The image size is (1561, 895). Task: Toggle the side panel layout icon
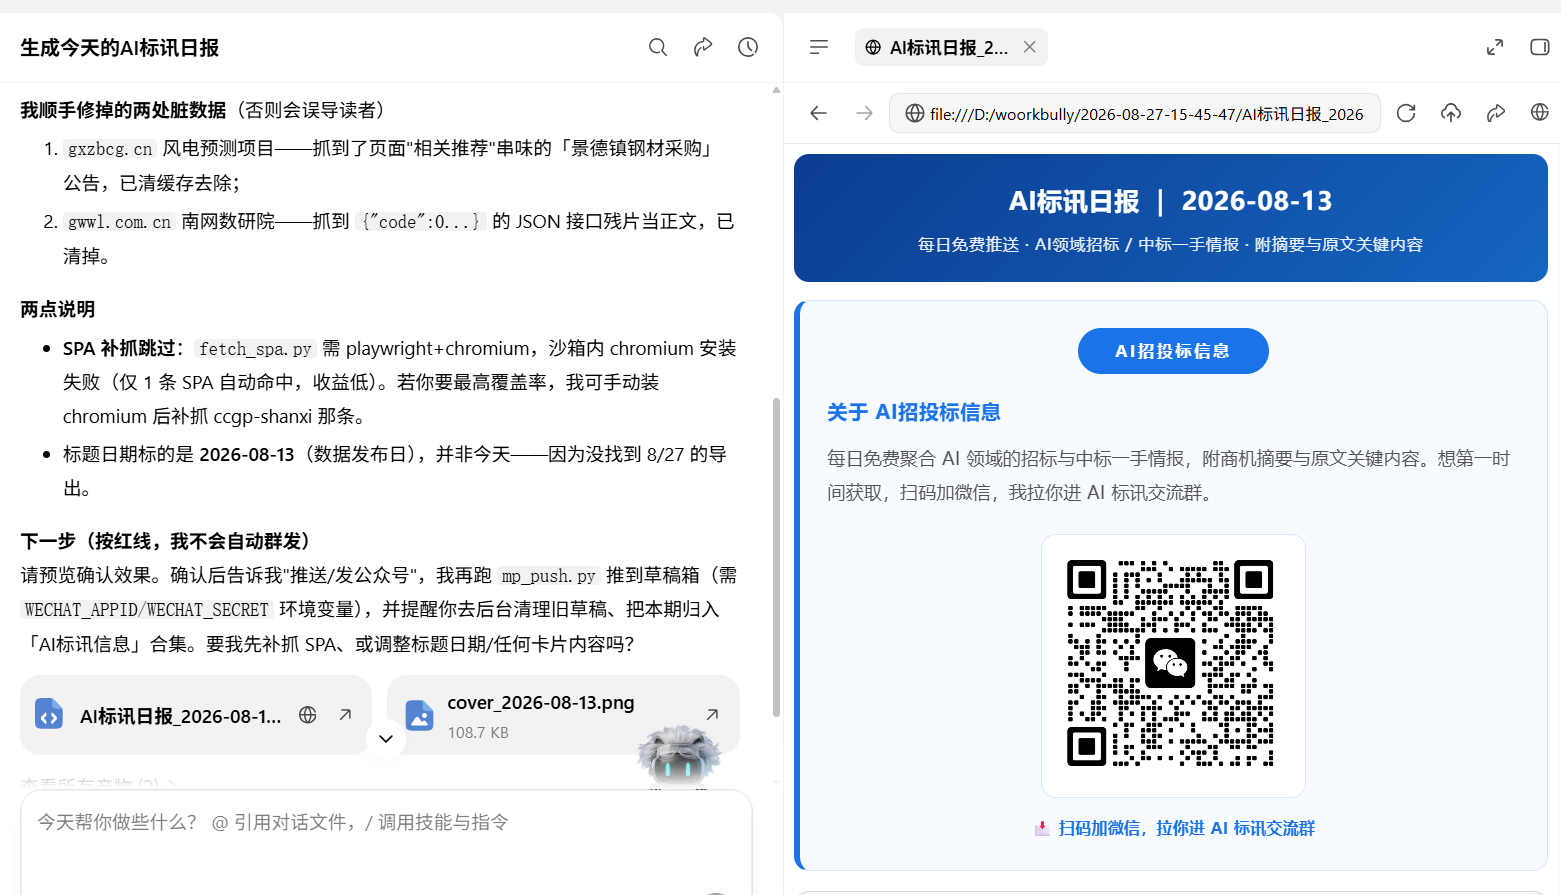click(1540, 47)
